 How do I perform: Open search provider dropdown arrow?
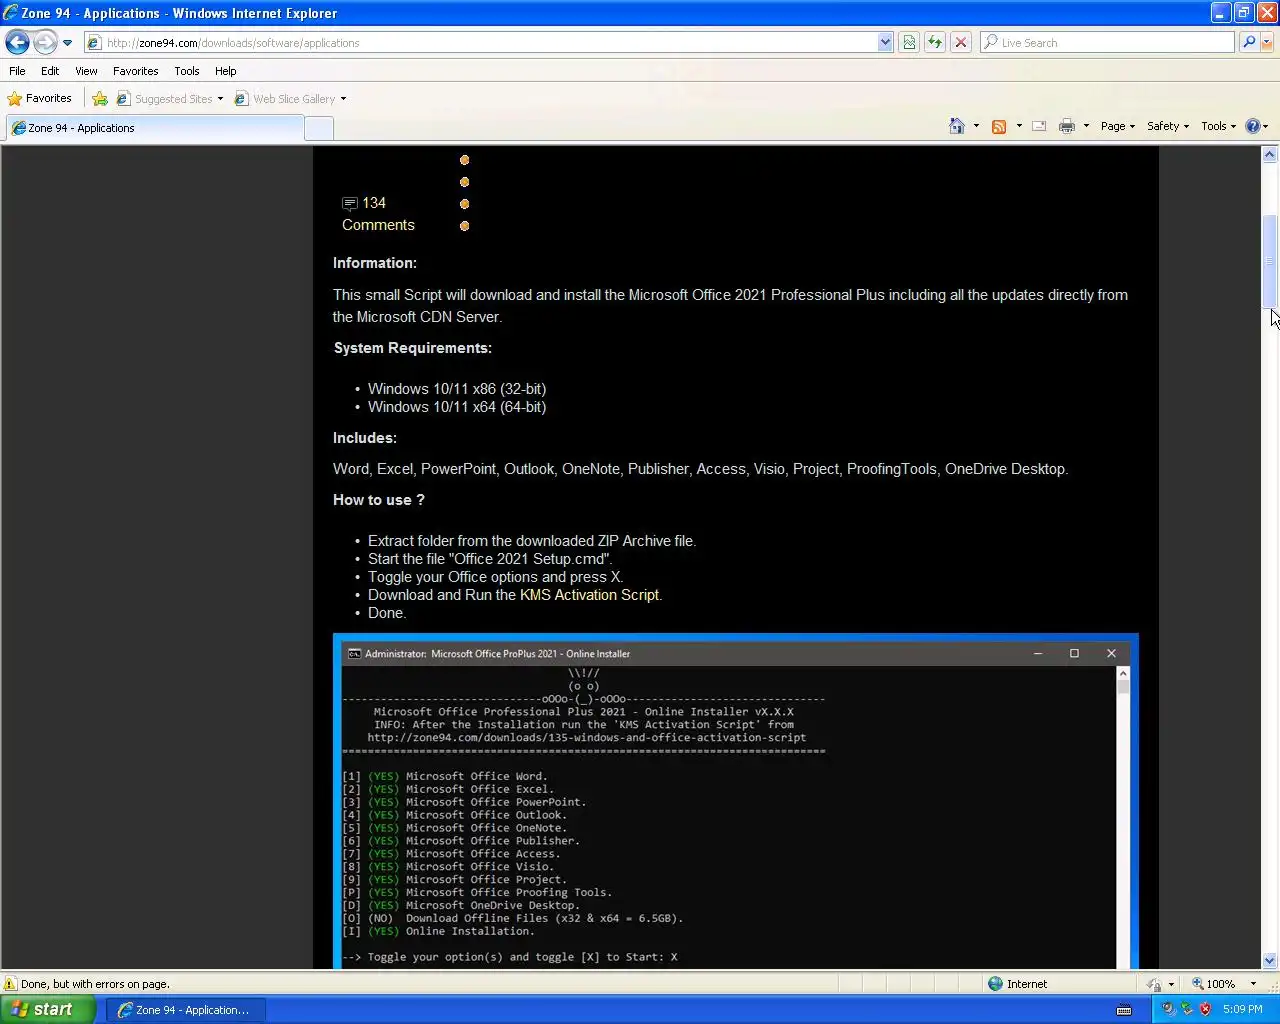(1267, 42)
